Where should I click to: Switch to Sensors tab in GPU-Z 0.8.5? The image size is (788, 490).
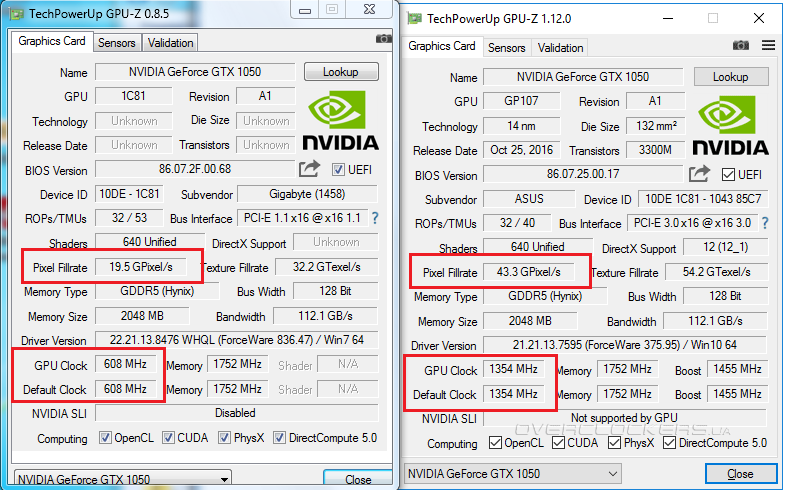tap(117, 43)
